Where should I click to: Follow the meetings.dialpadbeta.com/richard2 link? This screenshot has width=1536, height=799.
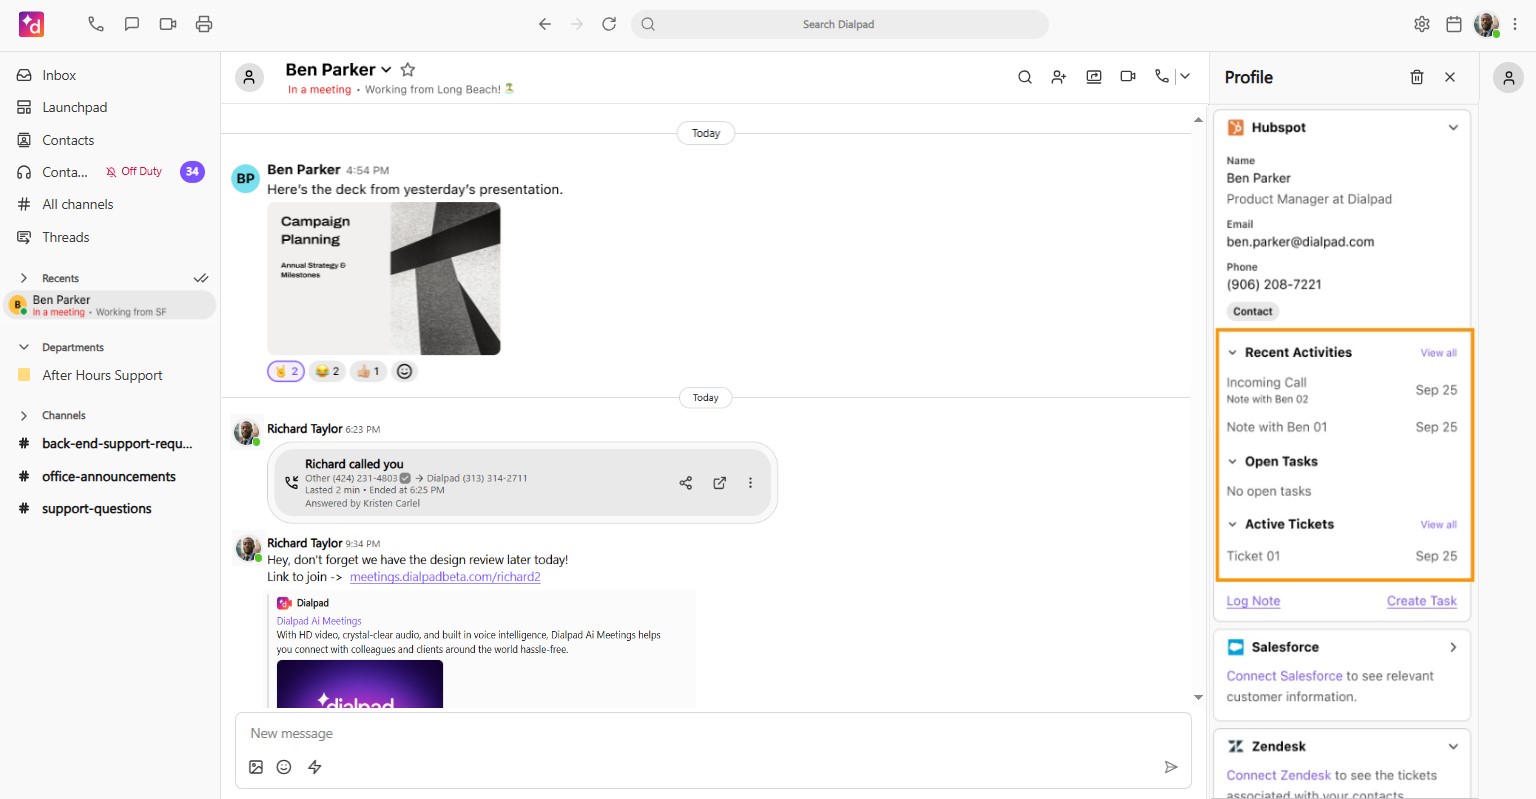[x=445, y=577]
